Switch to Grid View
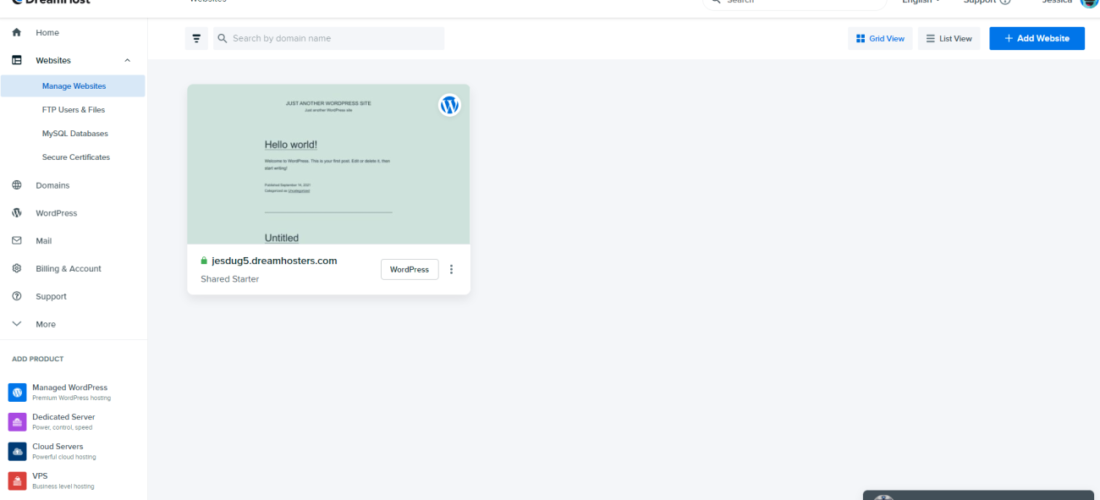The width and height of the screenshot is (1100, 500). pyautogui.click(x=880, y=39)
